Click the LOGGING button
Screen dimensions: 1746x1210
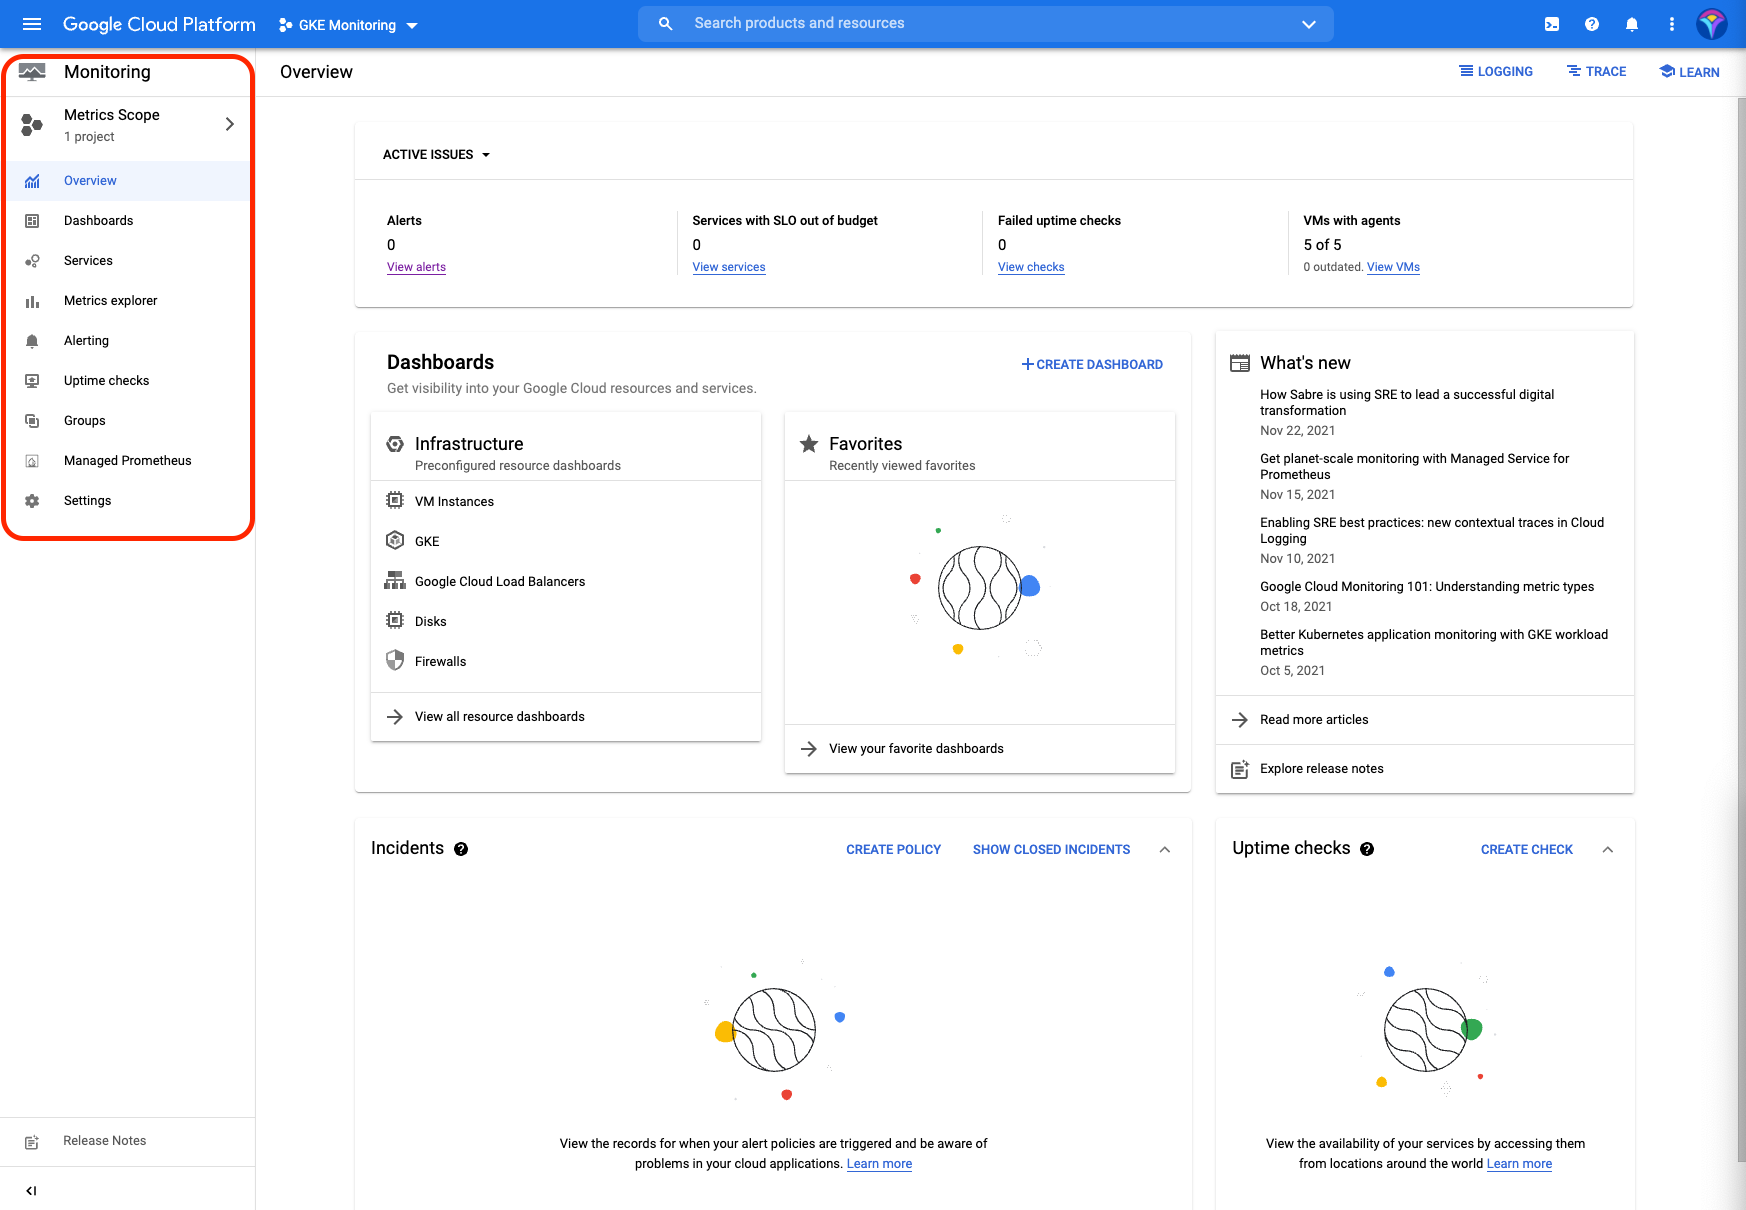[1496, 72]
